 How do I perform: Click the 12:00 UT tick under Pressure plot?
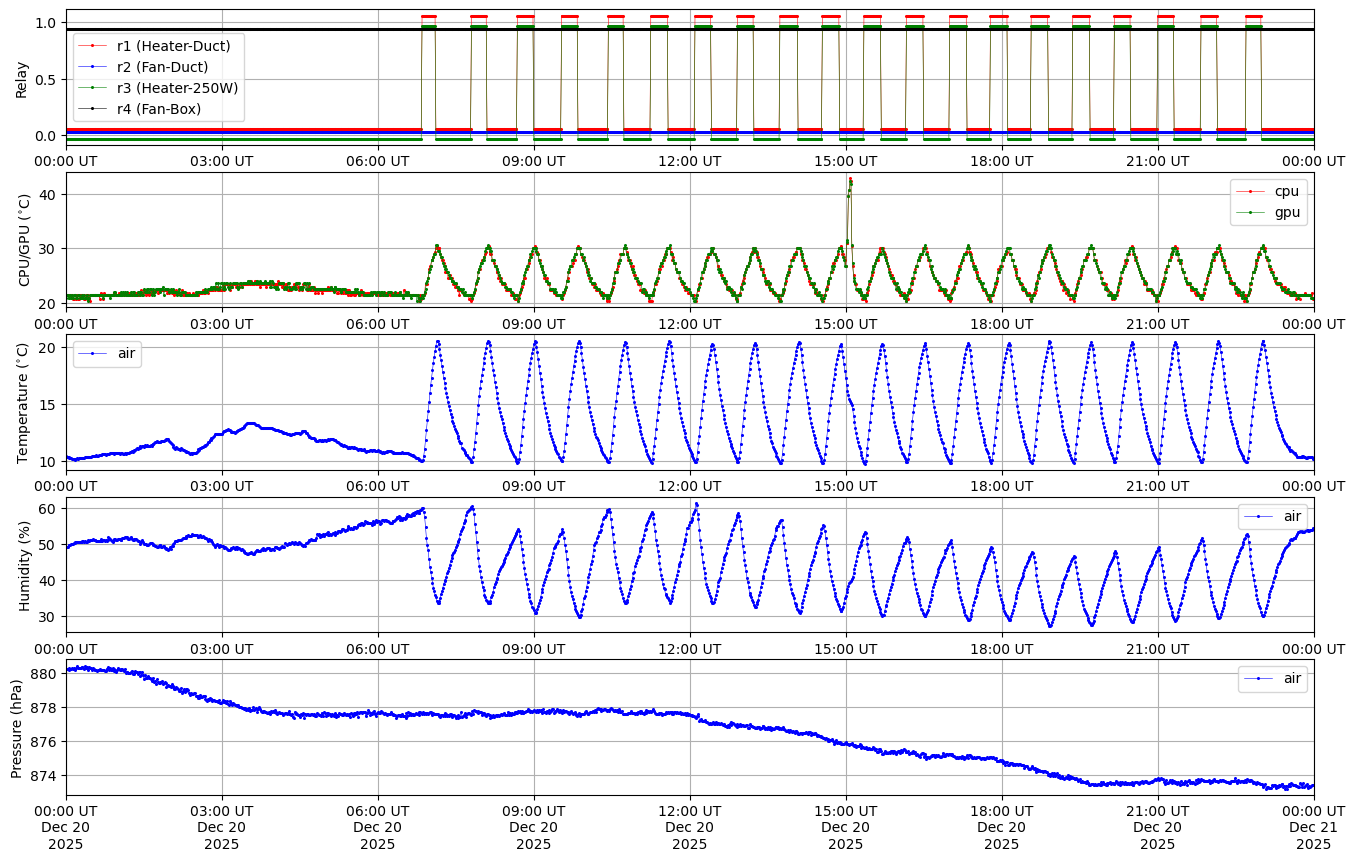690,809
